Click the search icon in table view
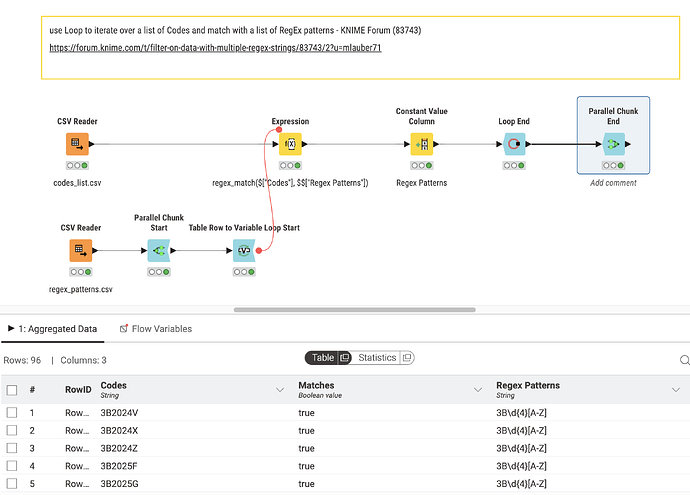The width and height of the screenshot is (690, 495). click(684, 360)
